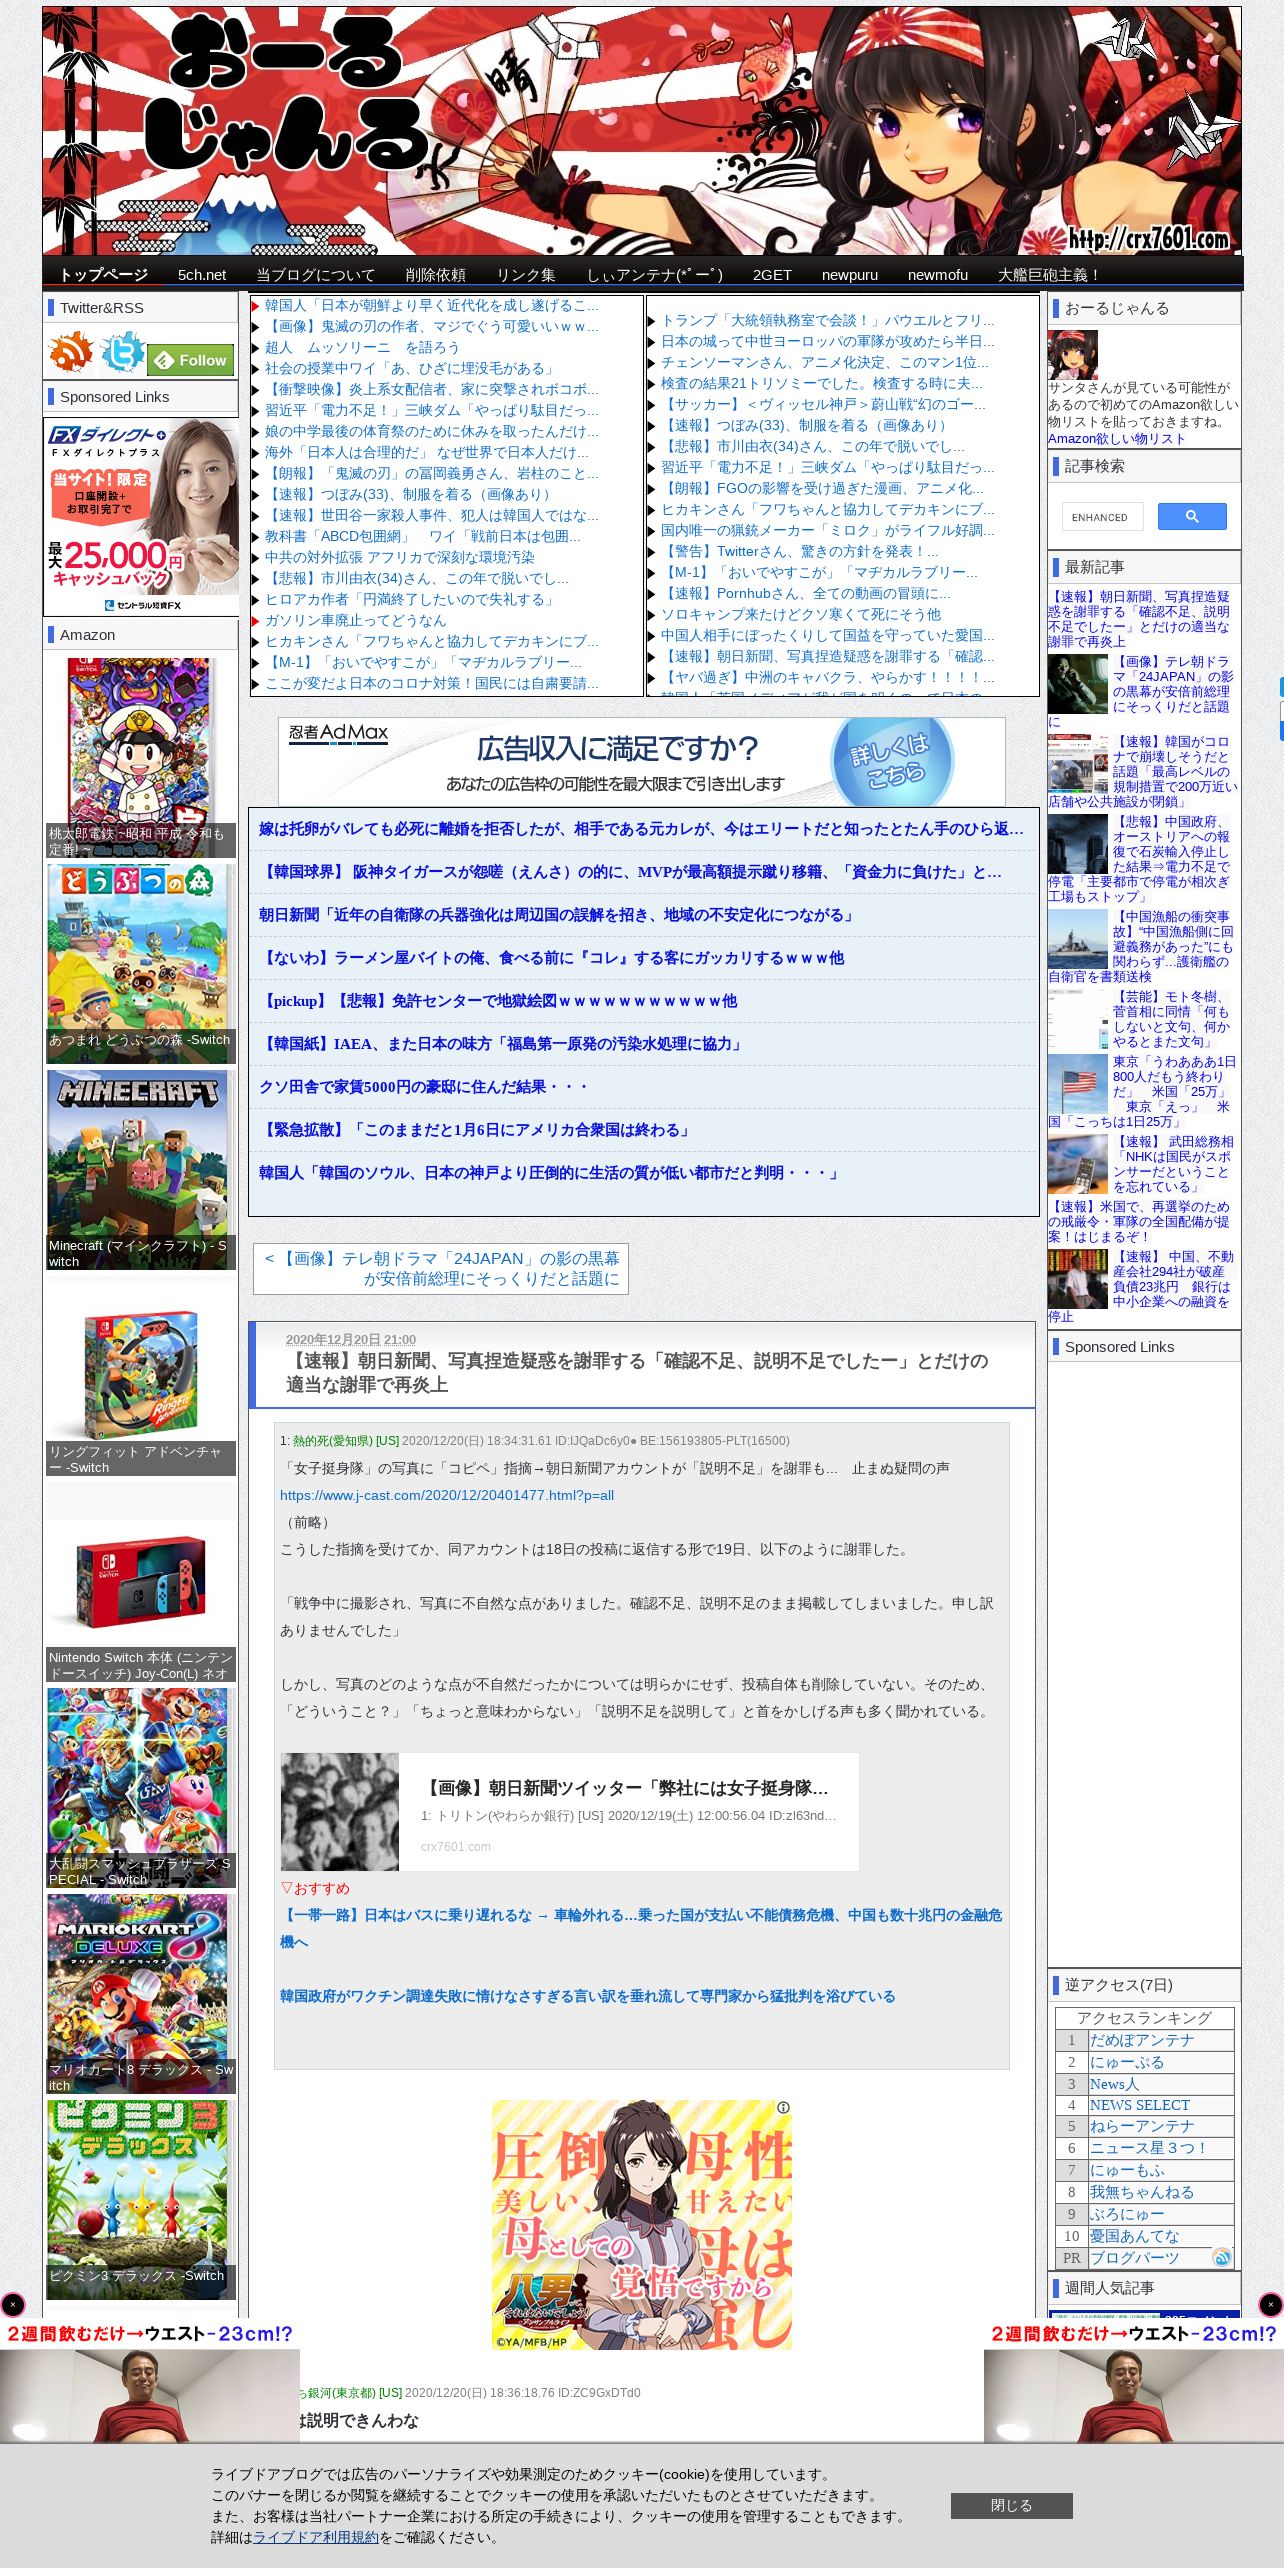
Task: Open クソ田舎で家賃5000円の豪邸 headline
Action: [x=424, y=1087]
